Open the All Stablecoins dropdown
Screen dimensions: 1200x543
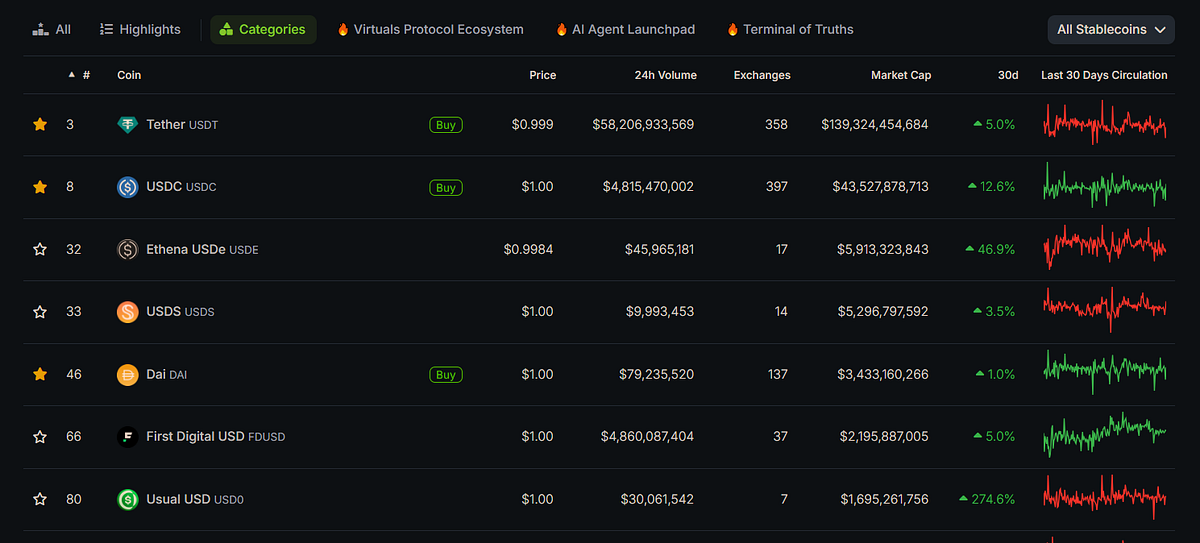coord(1111,29)
